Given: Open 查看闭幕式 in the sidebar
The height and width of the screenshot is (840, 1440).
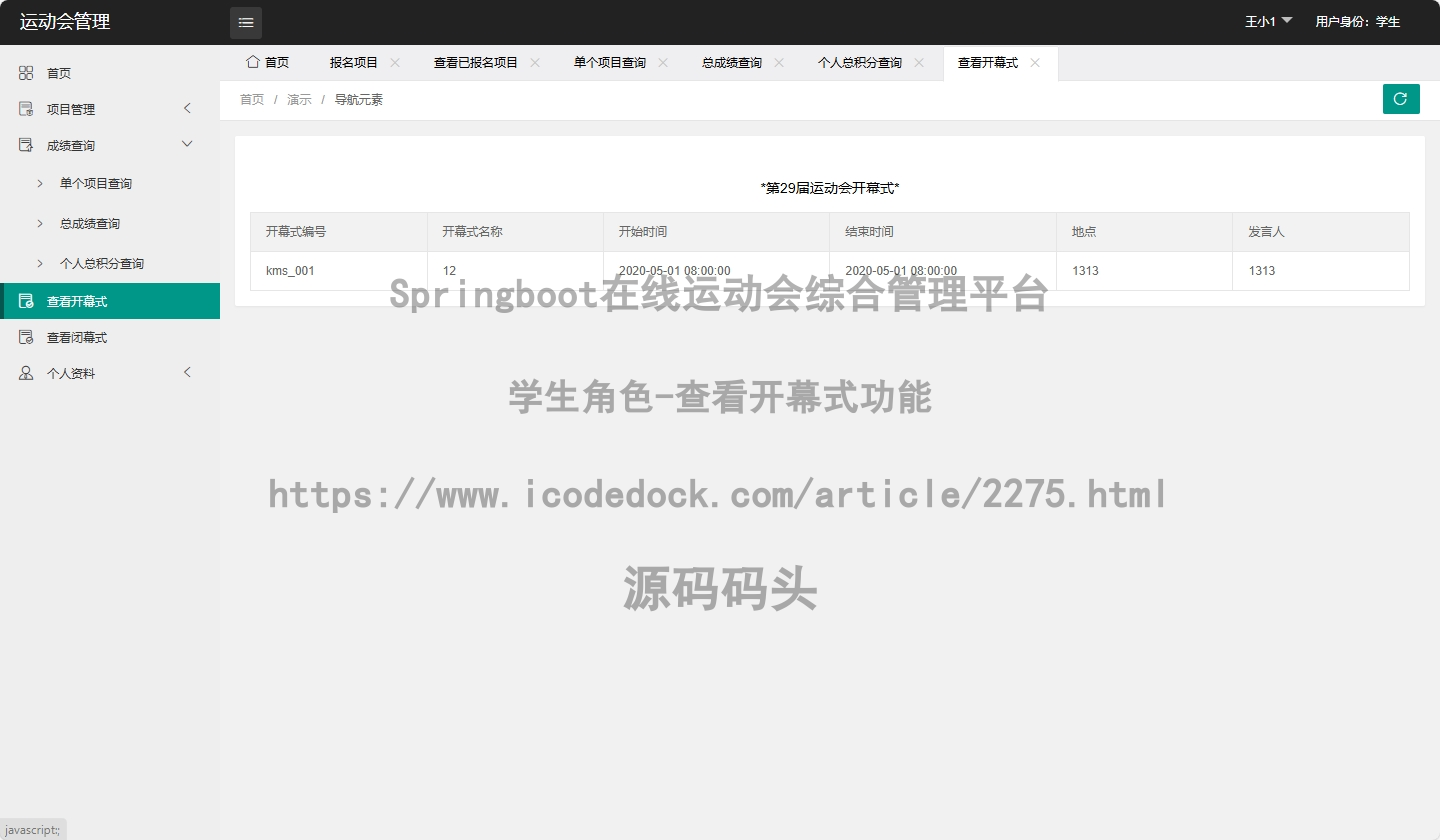Looking at the screenshot, I should pyautogui.click(x=110, y=337).
